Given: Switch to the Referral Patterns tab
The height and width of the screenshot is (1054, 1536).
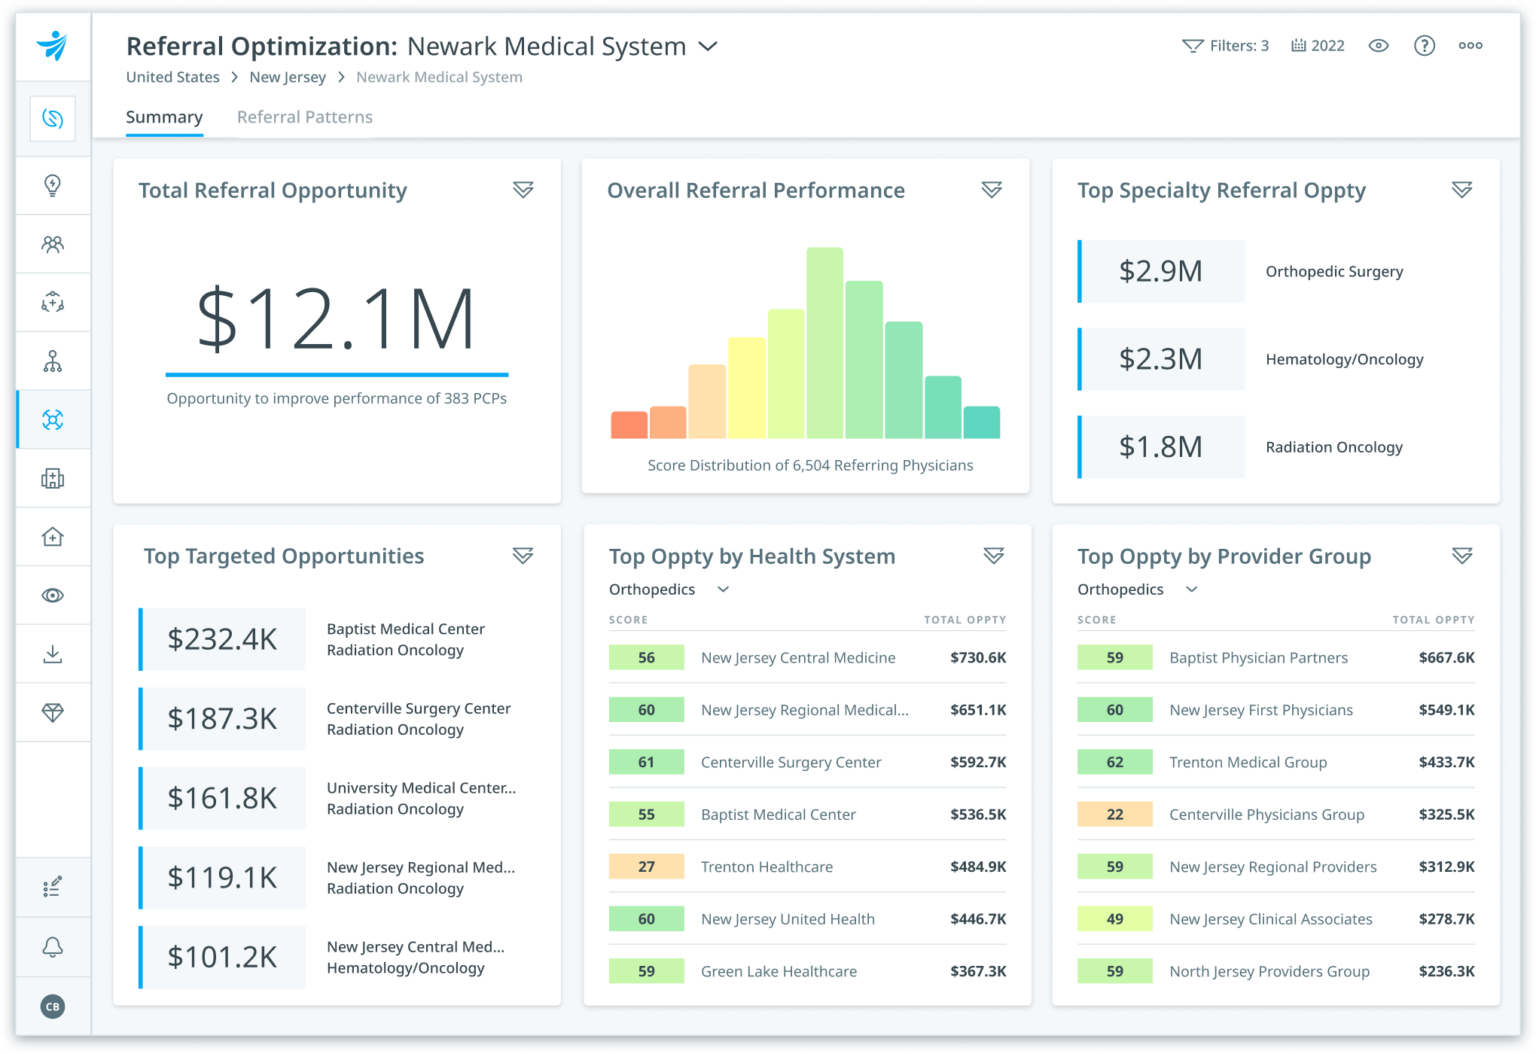Looking at the screenshot, I should 304,117.
